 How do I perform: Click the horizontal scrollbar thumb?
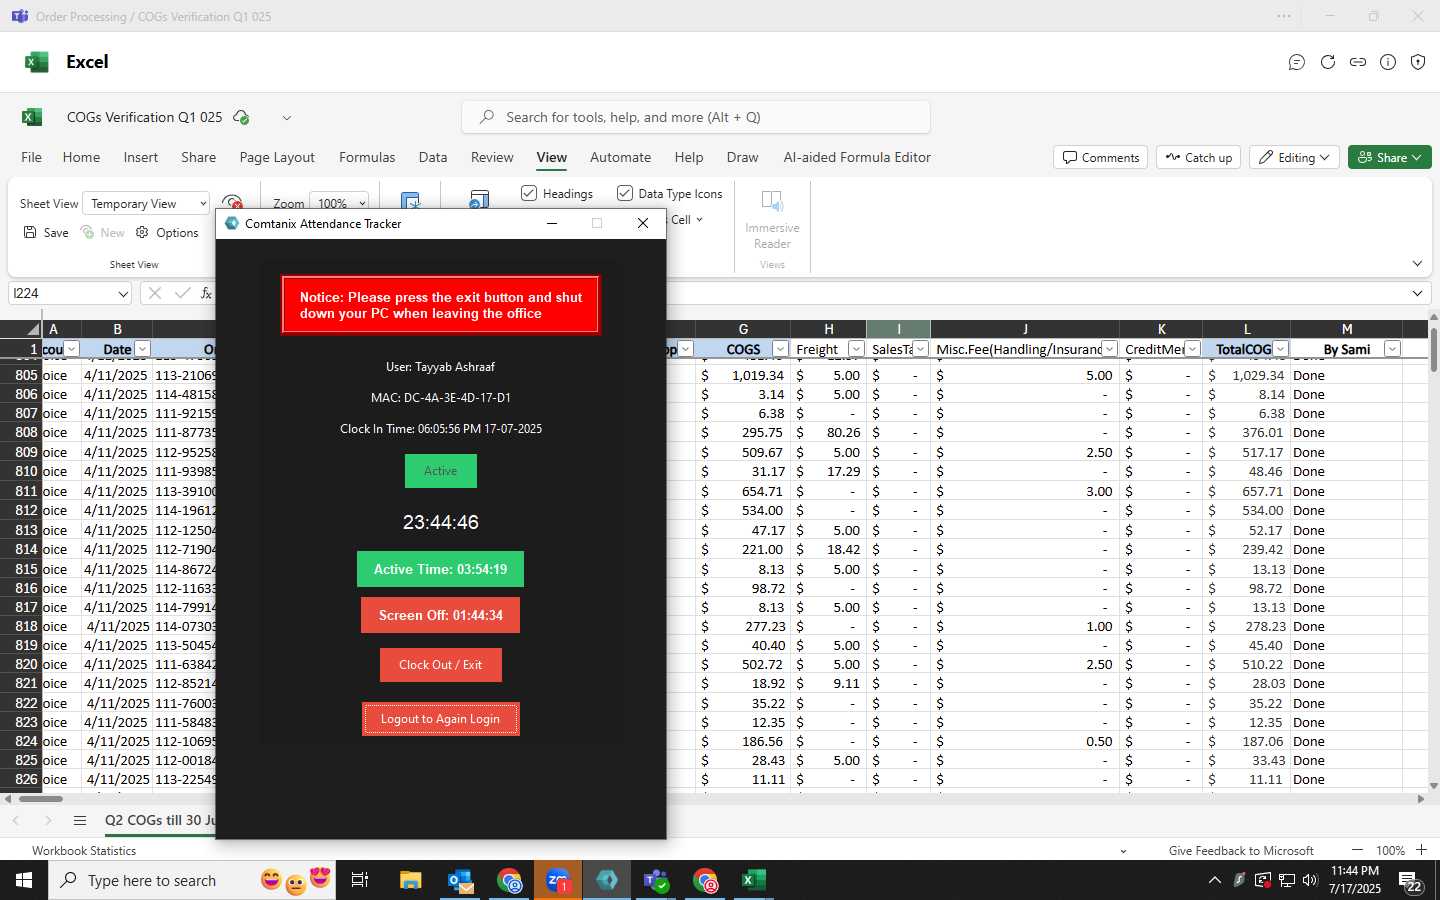41,798
